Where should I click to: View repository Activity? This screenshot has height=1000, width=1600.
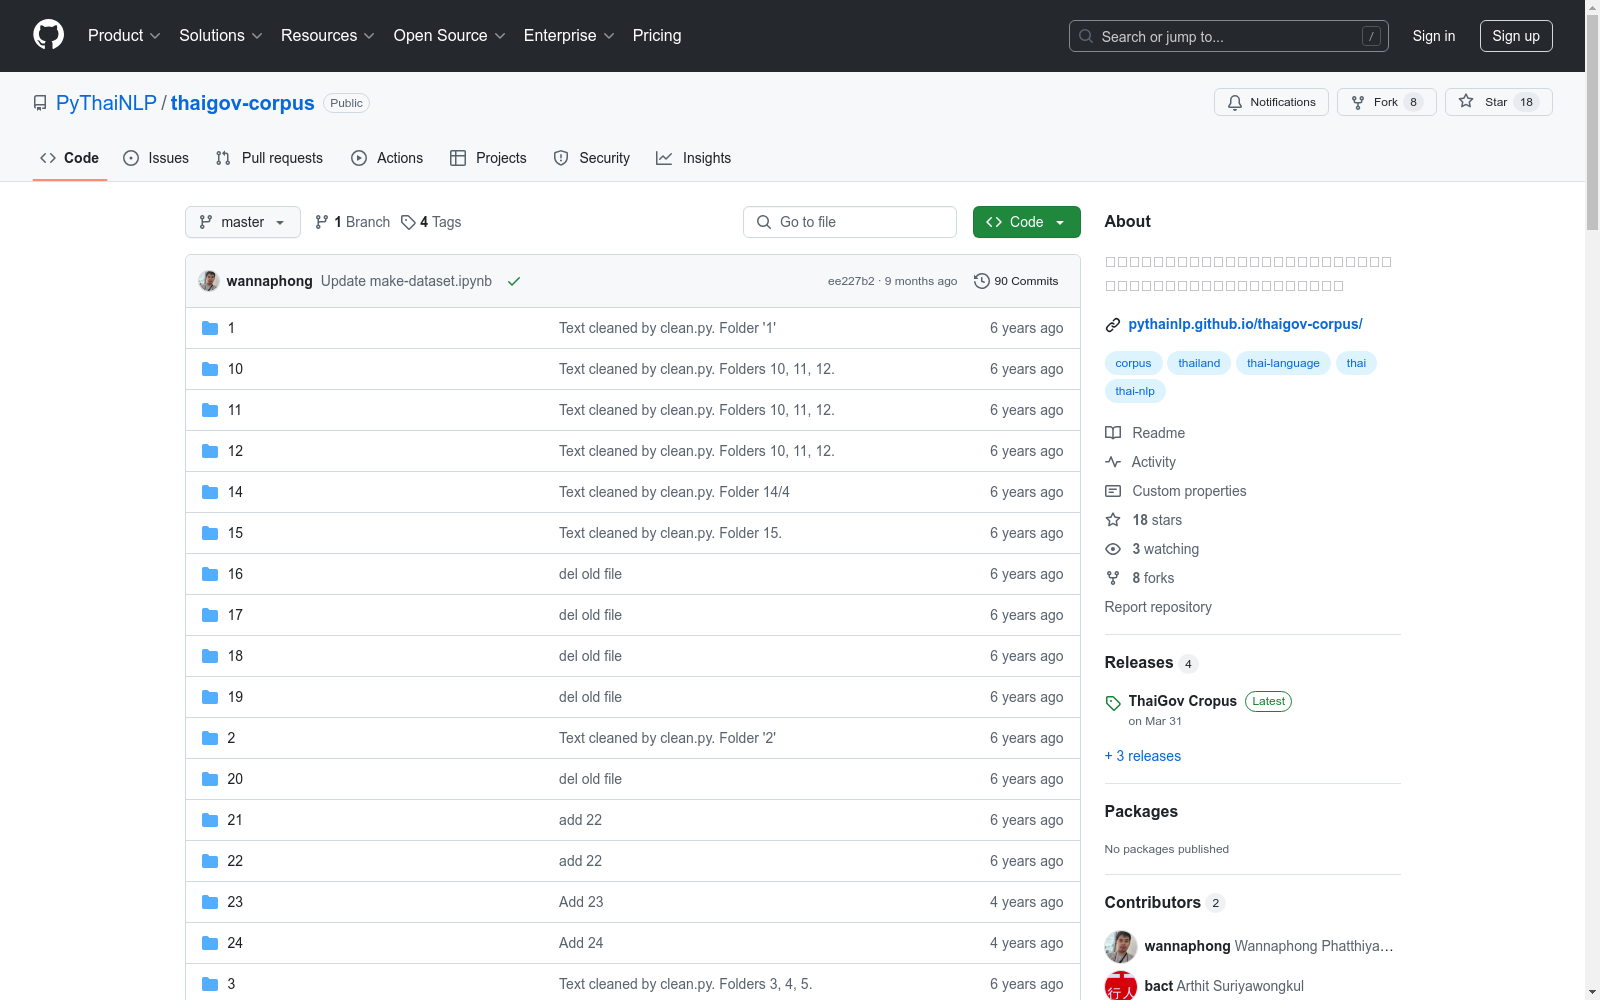(1141, 462)
